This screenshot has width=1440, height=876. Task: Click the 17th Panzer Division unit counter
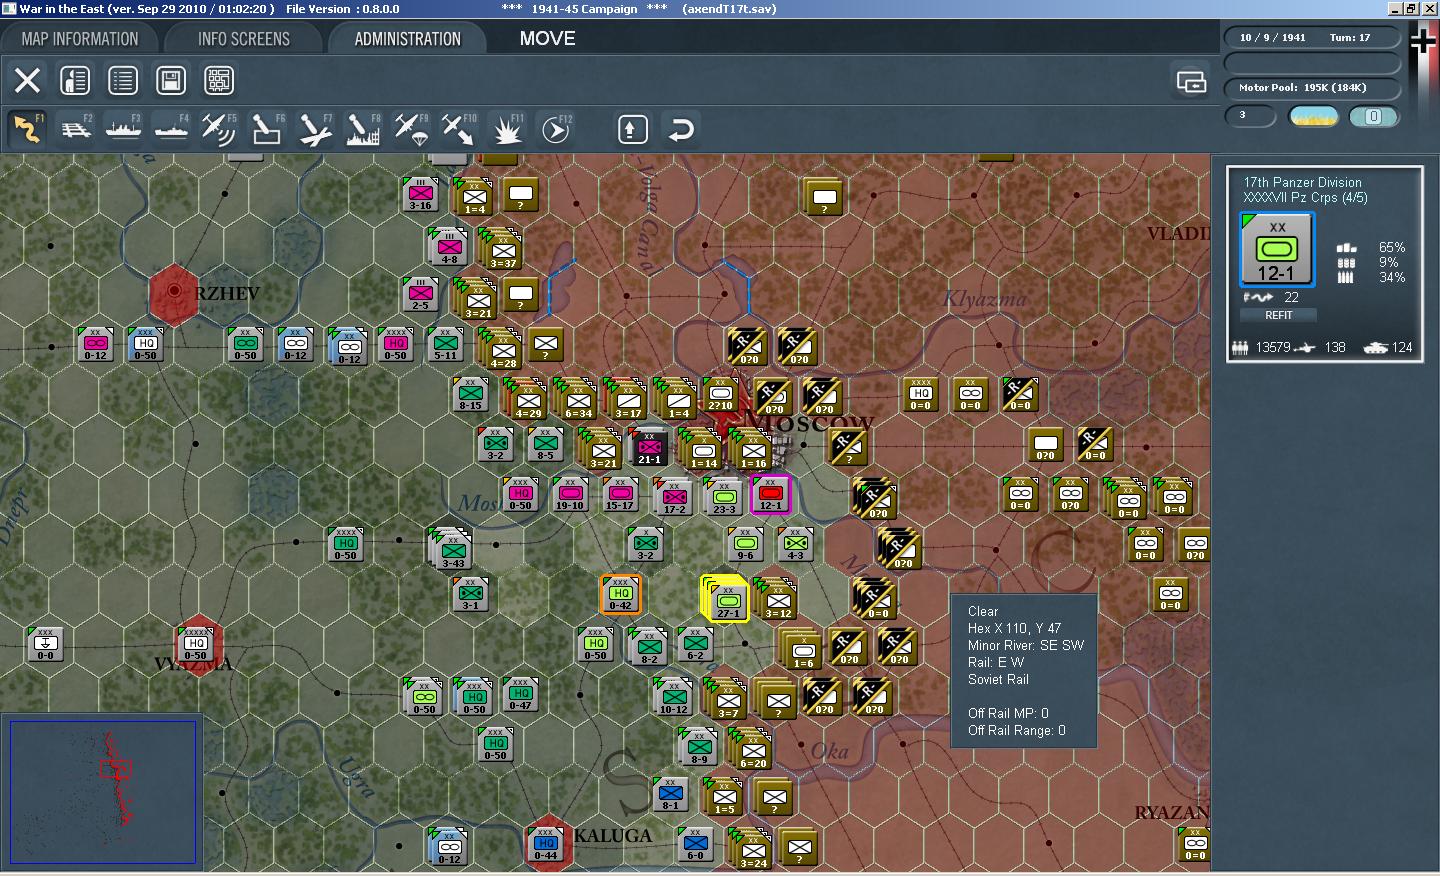point(1277,249)
